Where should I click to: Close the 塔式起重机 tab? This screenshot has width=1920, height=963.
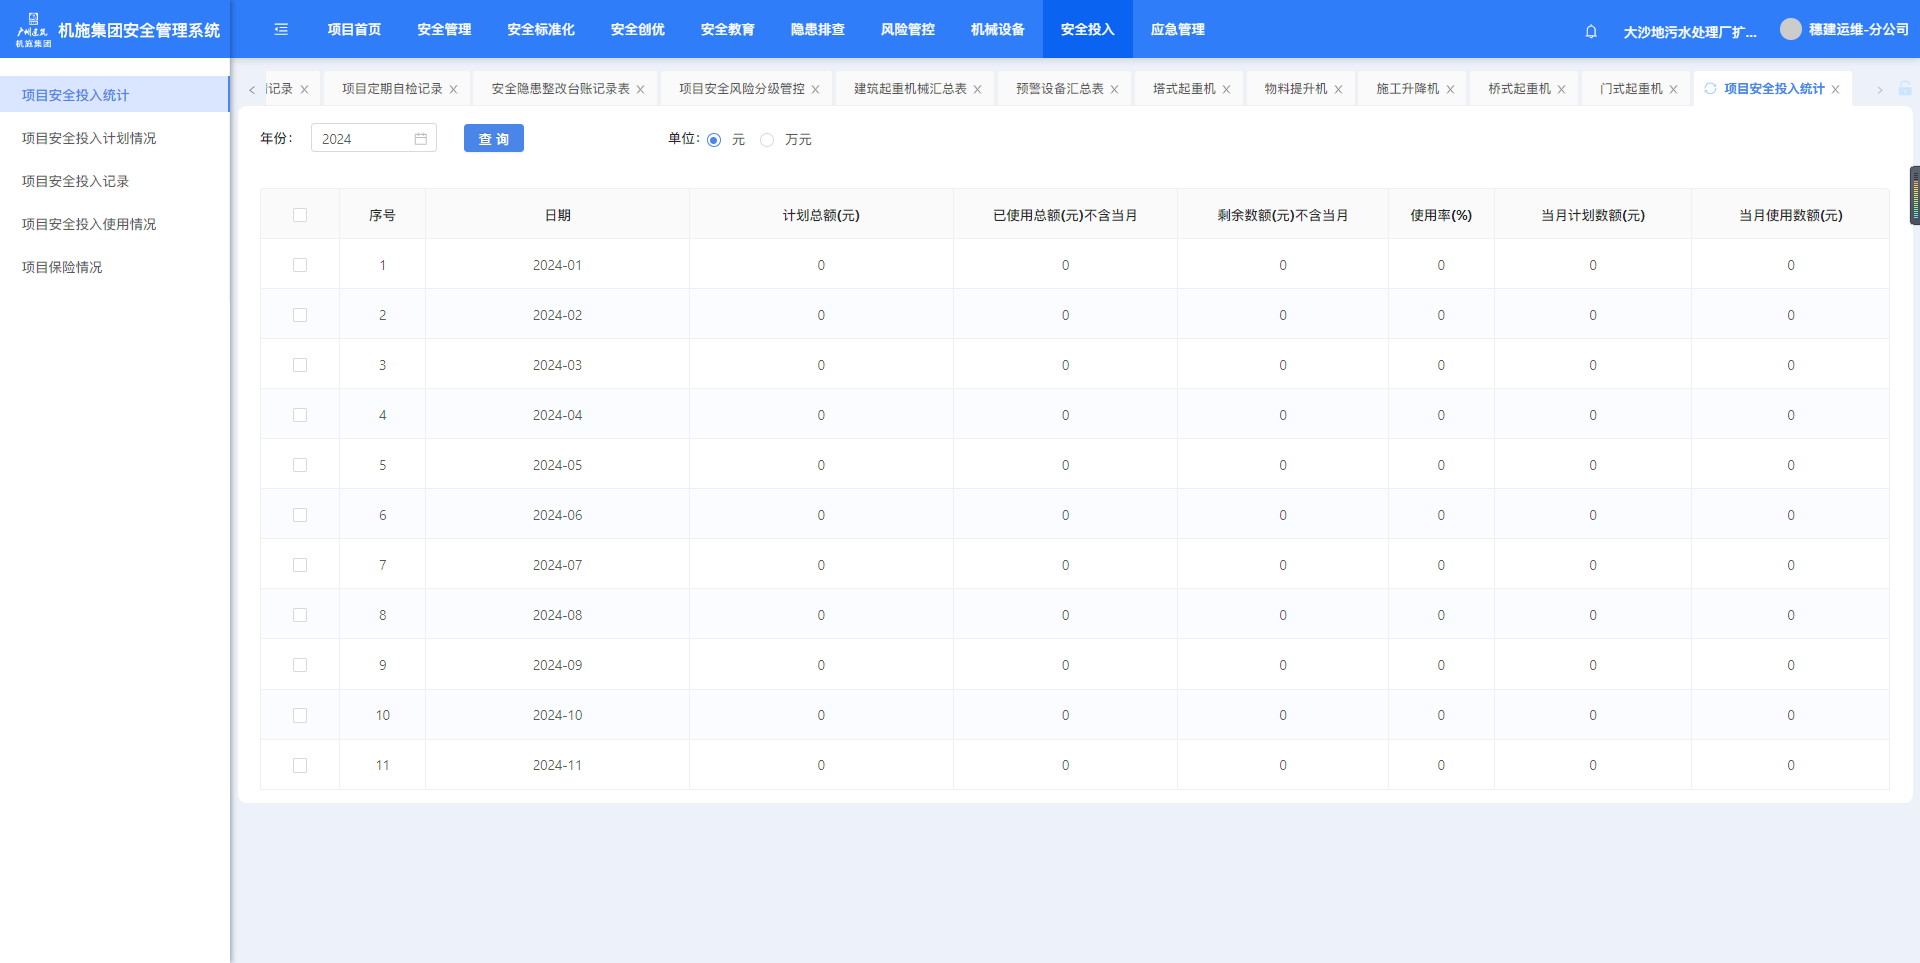pos(1226,90)
